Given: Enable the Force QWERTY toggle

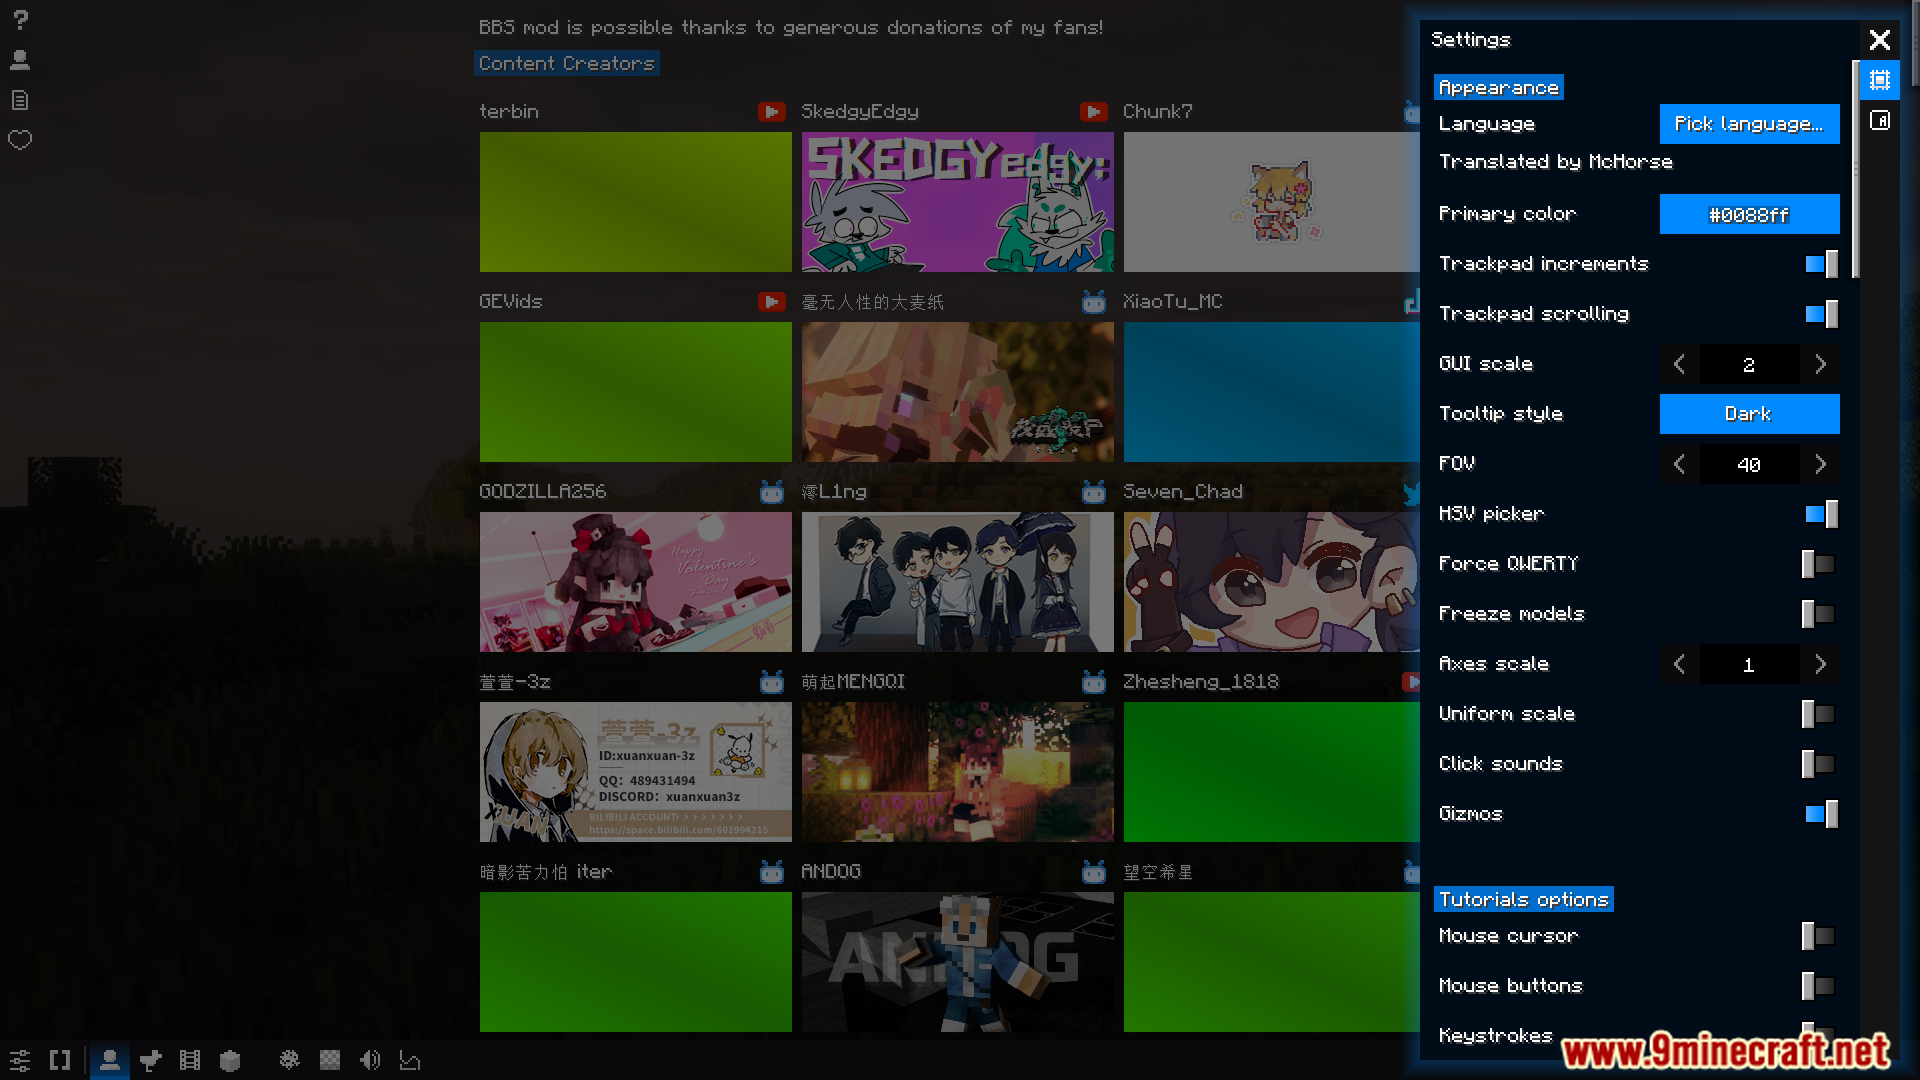Looking at the screenshot, I should point(1818,564).
